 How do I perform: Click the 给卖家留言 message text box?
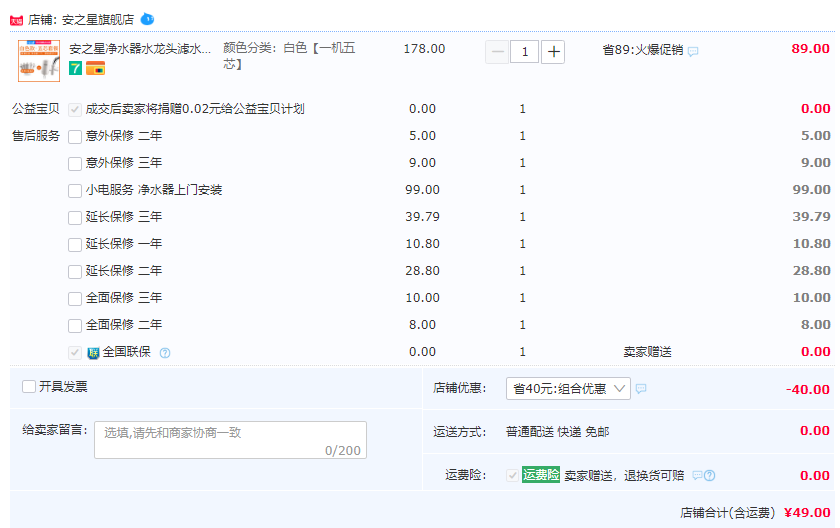point(230,440)
